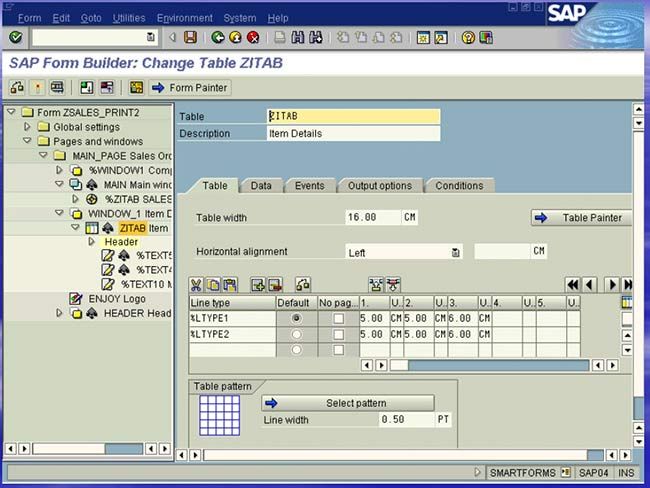
Task: Collapse the Form ZSALES_PRINT2 node
Action: tap(12, 112)
